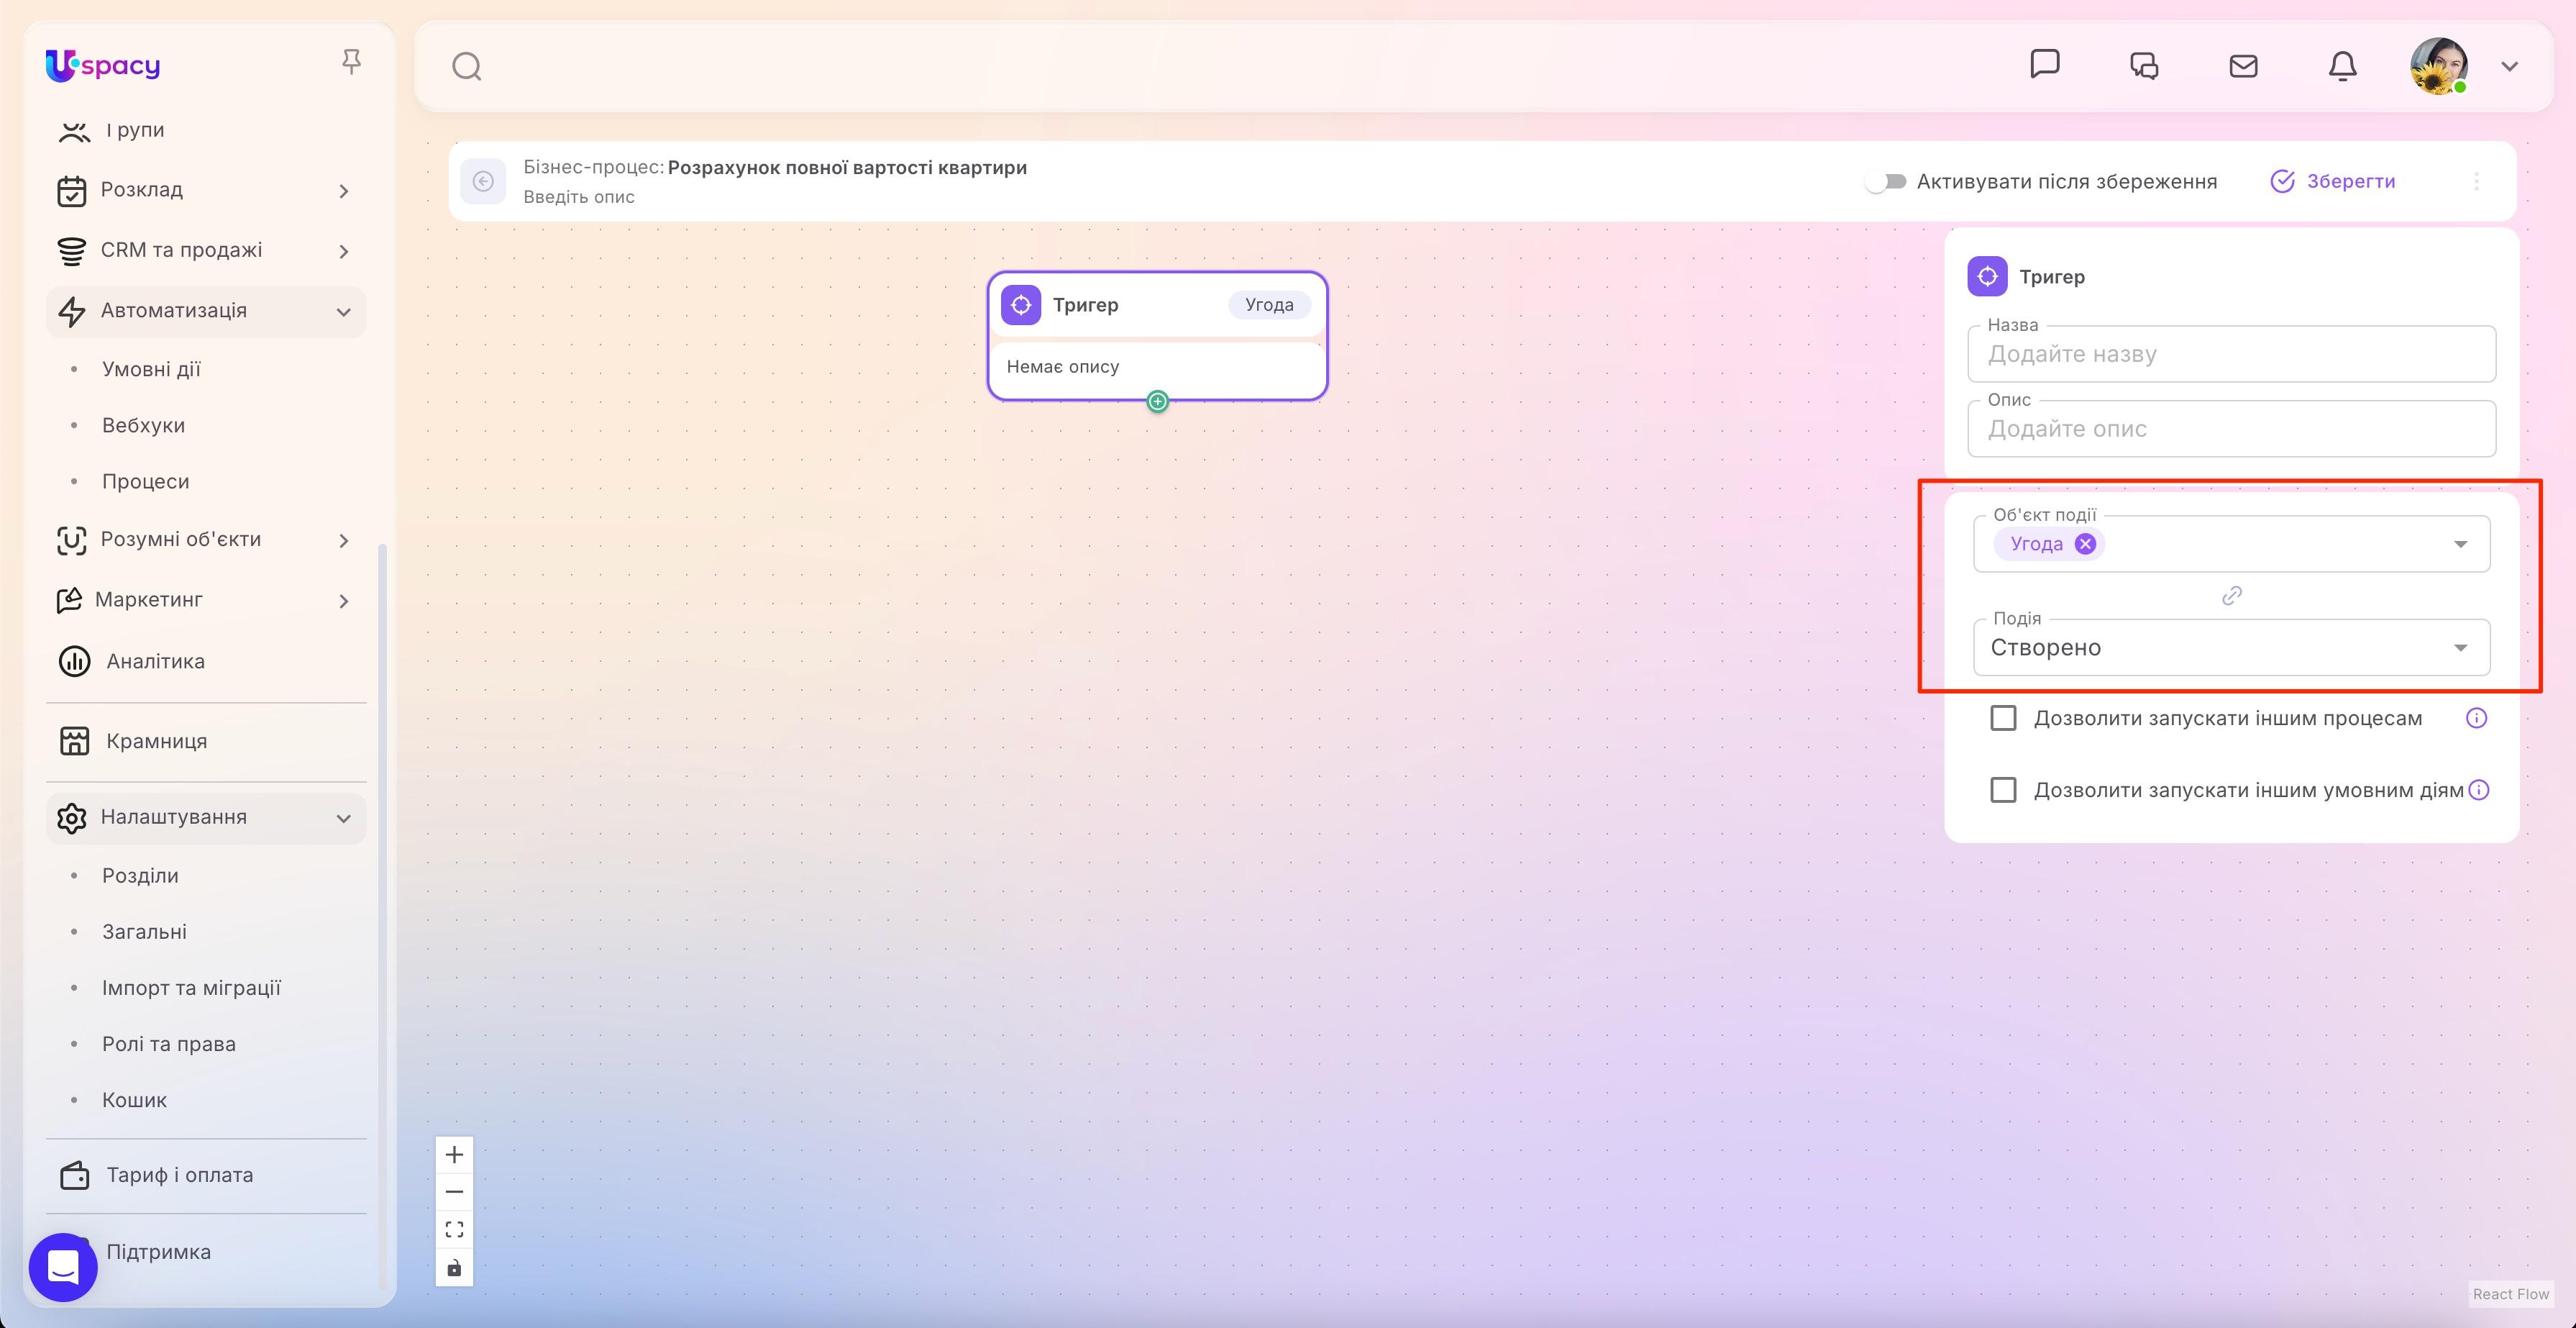2576x1328 pixels.
Task: Expand the Розклад chevron
Action: pyautogui.click(x=343, y=191)
